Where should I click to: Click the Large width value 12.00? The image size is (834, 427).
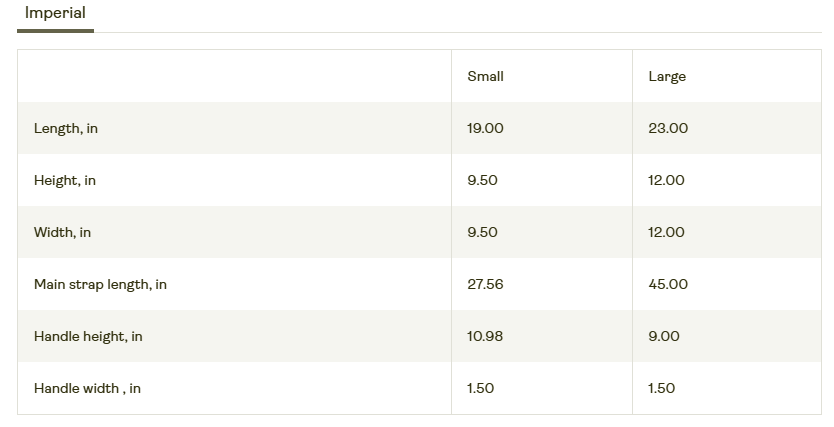[666, 233]
